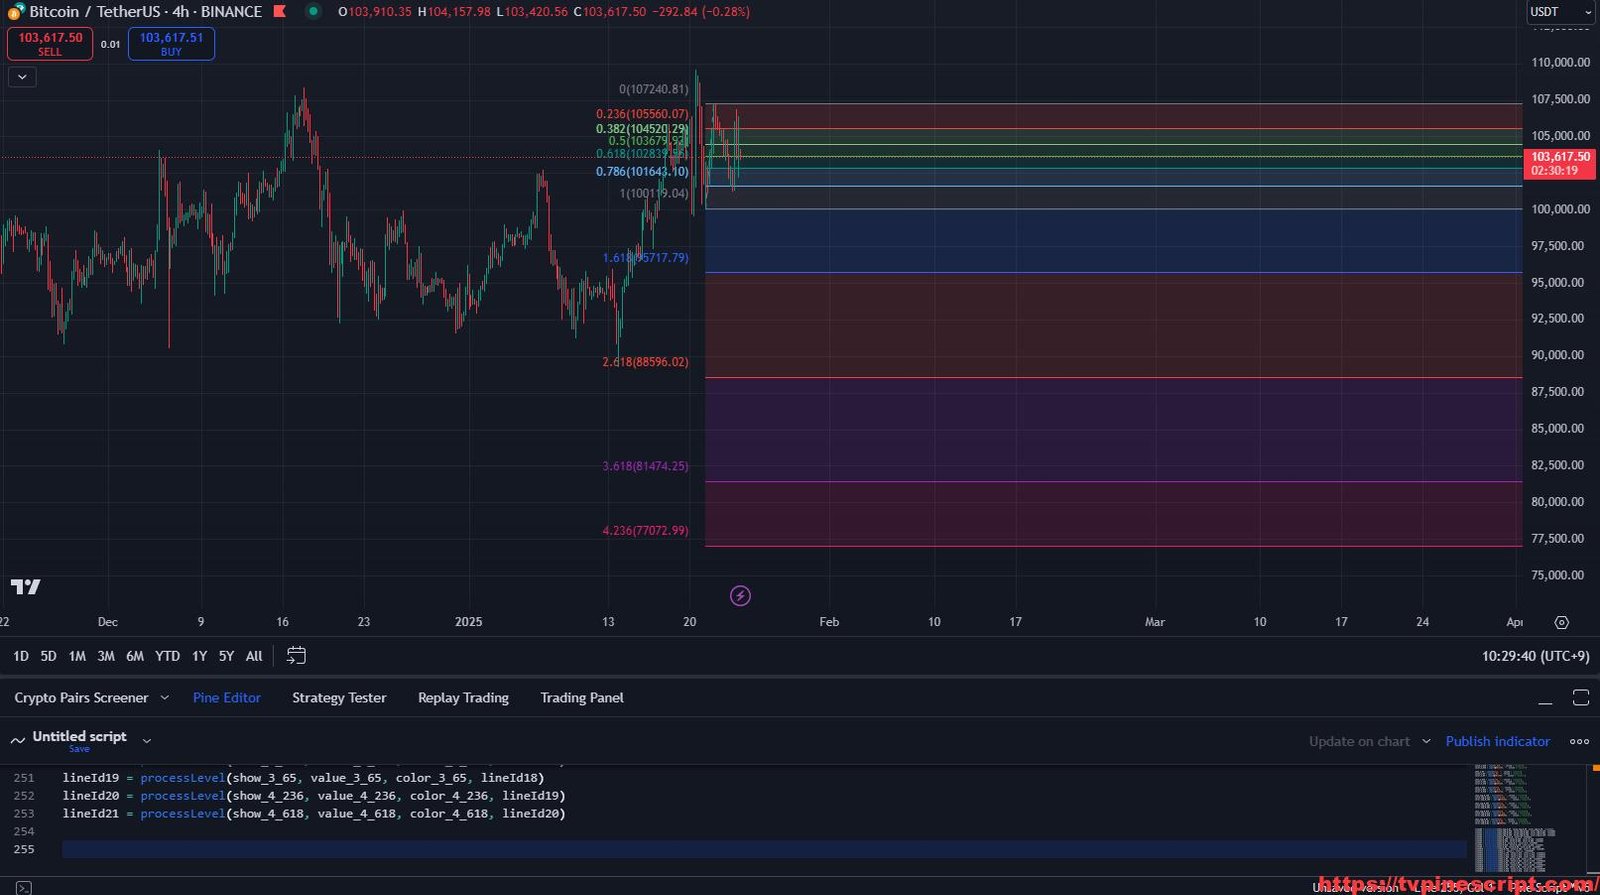Screen dimensions: 1600x895
Task: Open chart settings gear on time axis
Action: click(x=1561, y=622)
